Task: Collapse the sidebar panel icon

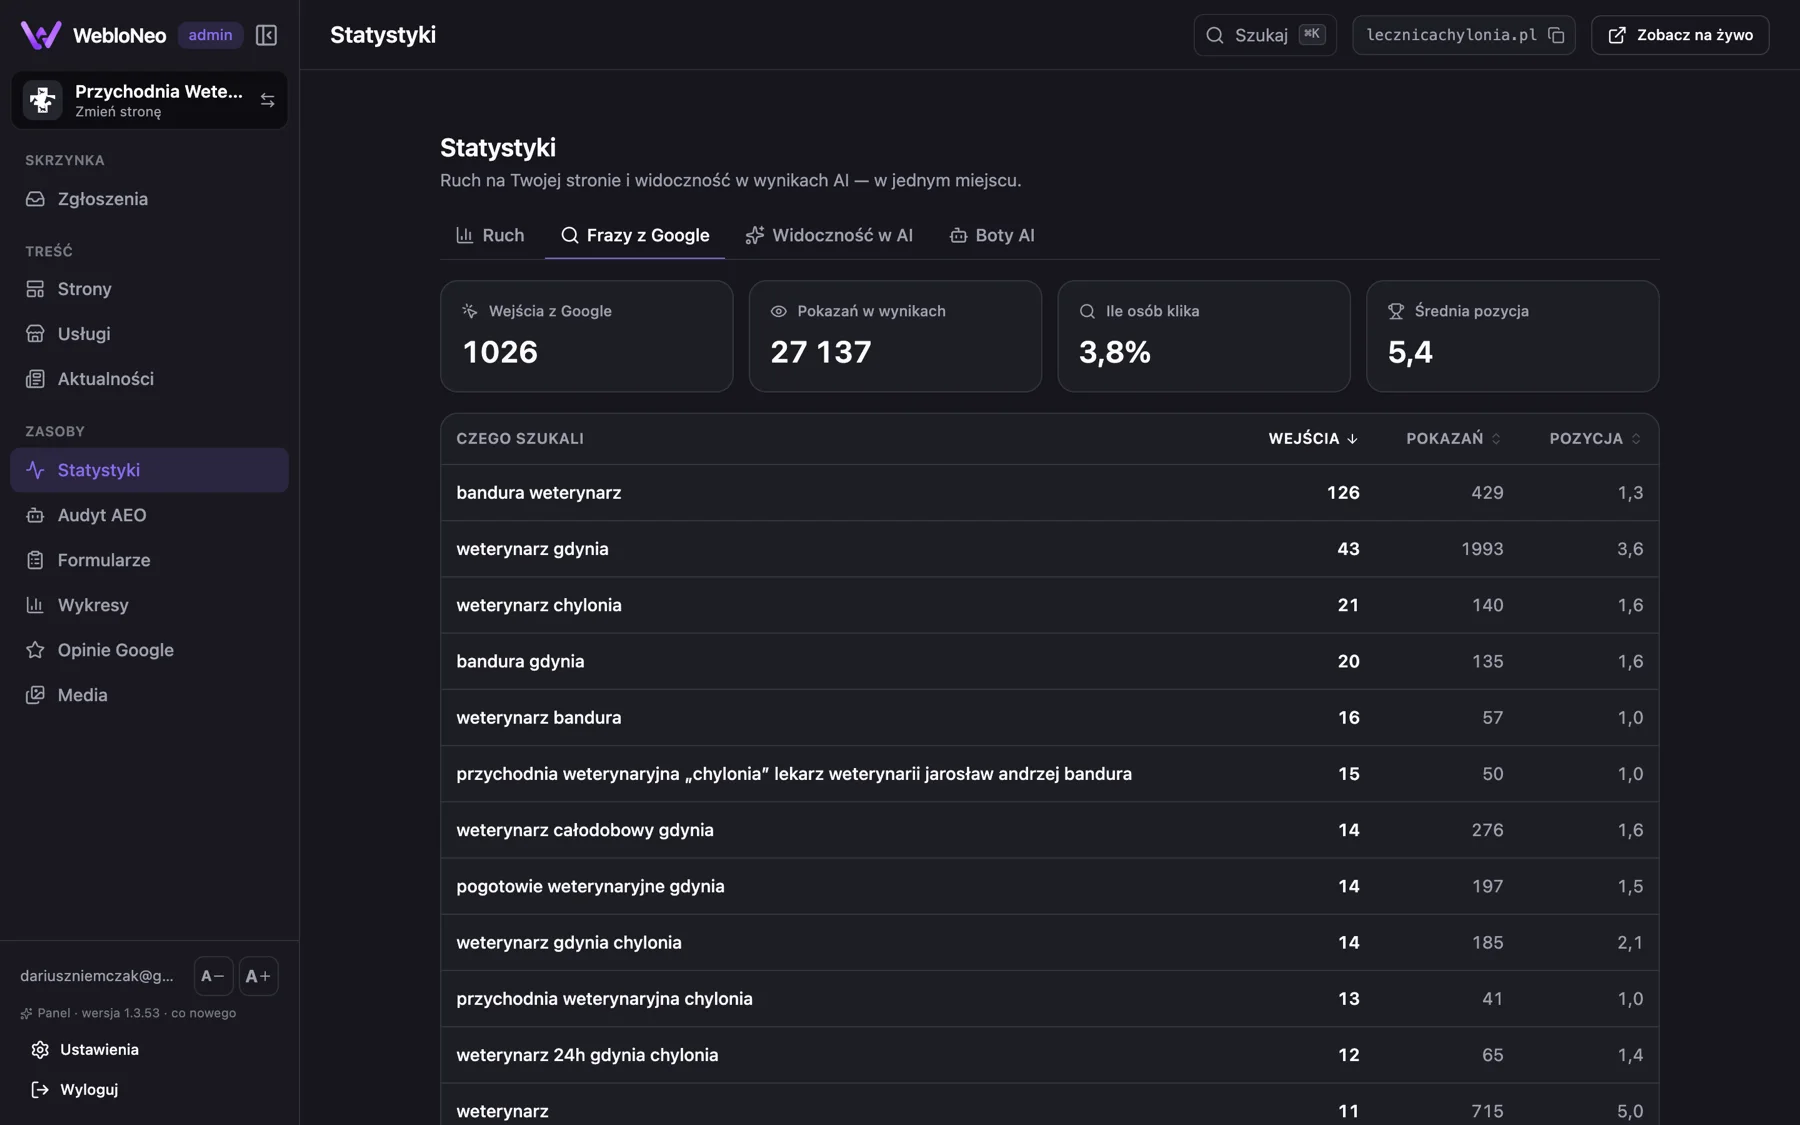Action: click(x=266, y=35)
